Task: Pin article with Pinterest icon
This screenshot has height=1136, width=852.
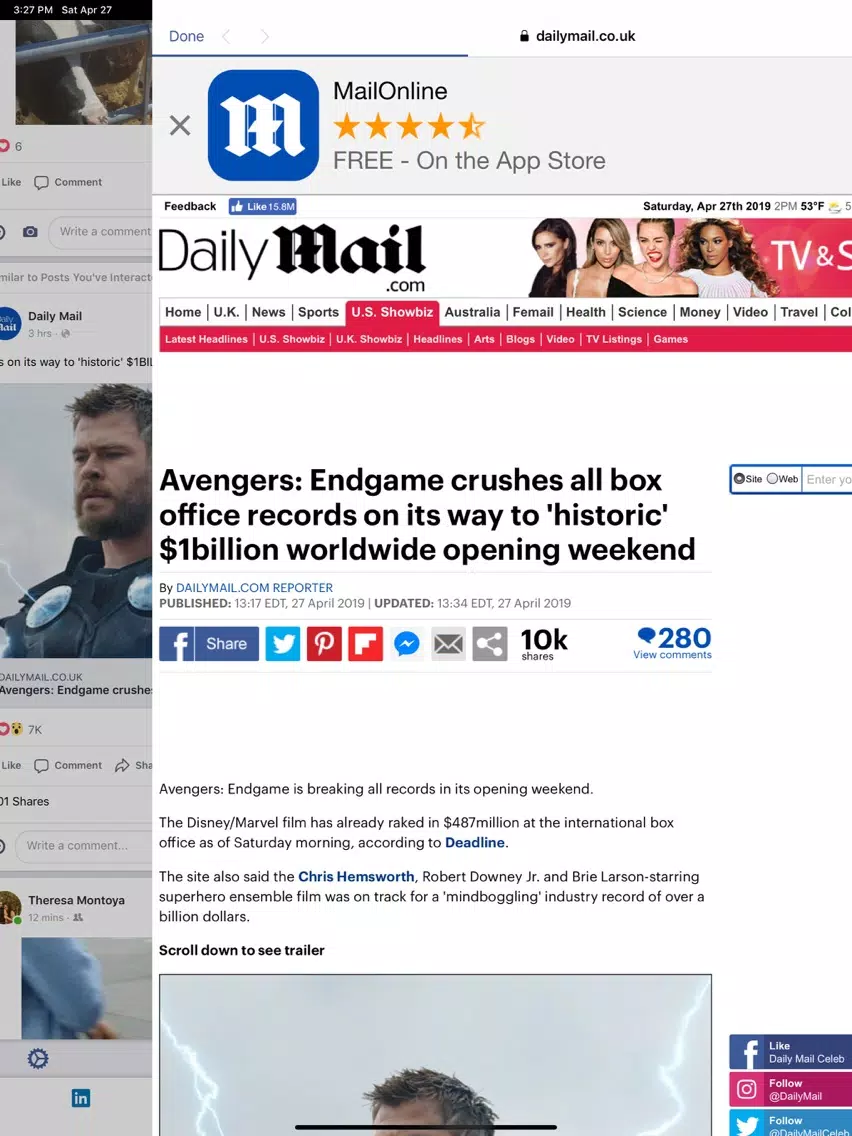Action: [x=324, y=643]
